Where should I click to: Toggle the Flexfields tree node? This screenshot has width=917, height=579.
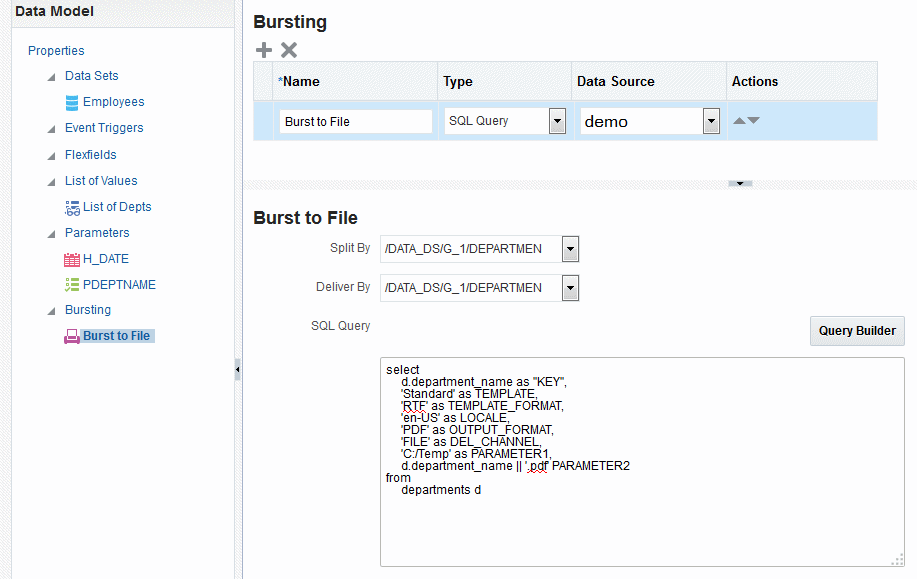coord(51,156)
